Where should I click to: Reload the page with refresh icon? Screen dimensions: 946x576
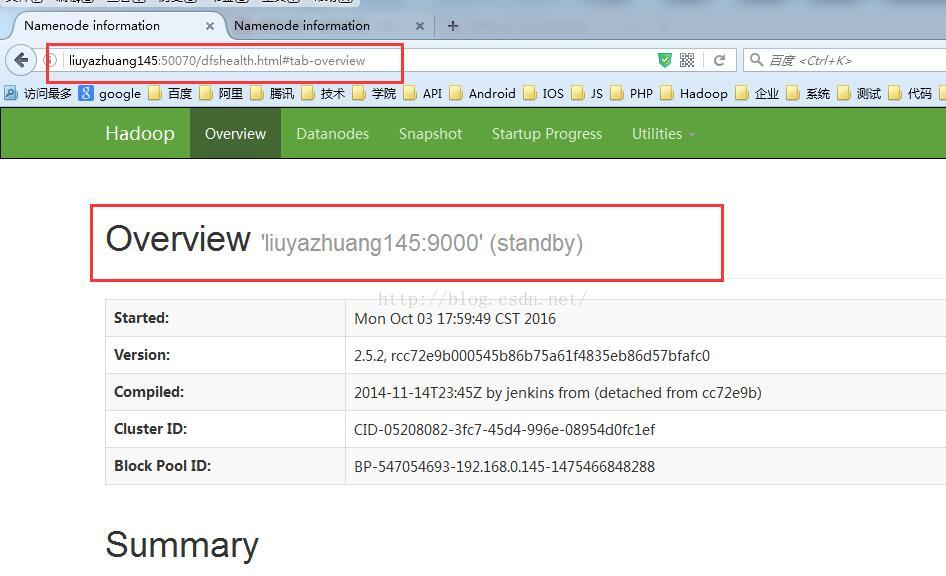click(719, 60)
